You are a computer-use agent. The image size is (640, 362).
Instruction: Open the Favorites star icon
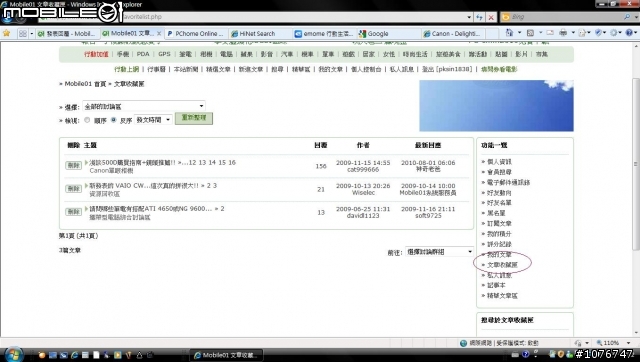7,33
